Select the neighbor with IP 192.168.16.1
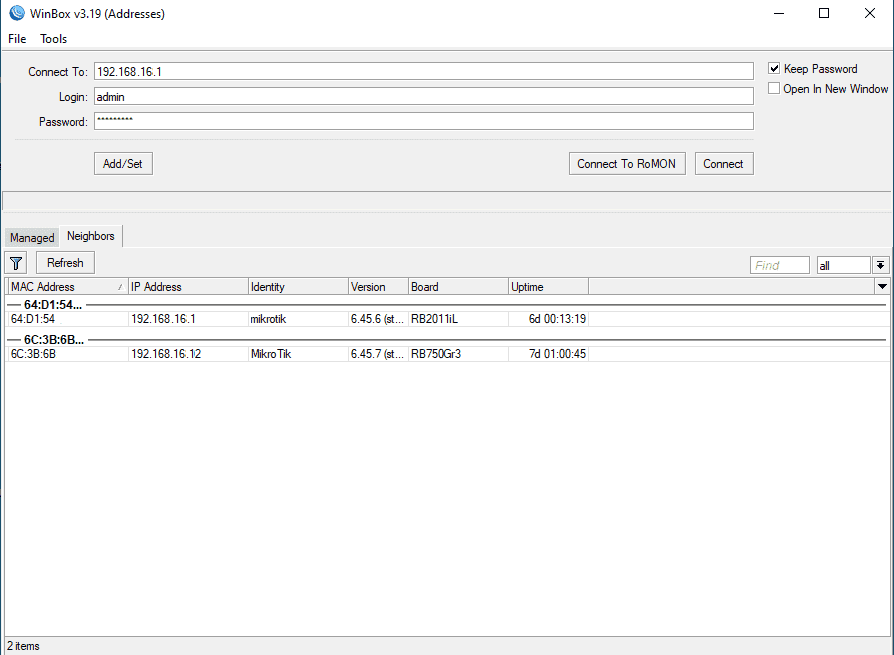Image resolution: width=894 pixels, height=655 pixels. (x=163, y=319)
